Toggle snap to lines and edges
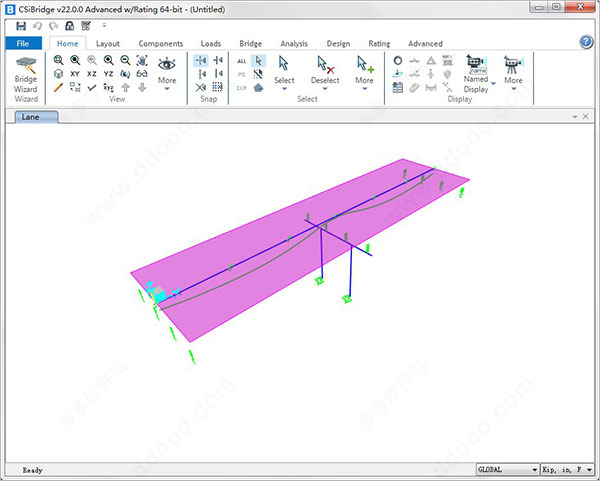The height and width of the screenshot is (481, 600). [218, 73]
